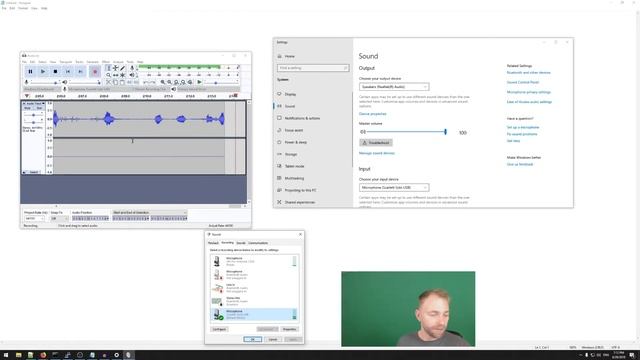Image resolution: width=640 pixels, height=360 pixels.
Task: Select the Draw pencil tool
Action: click(122, 68)
